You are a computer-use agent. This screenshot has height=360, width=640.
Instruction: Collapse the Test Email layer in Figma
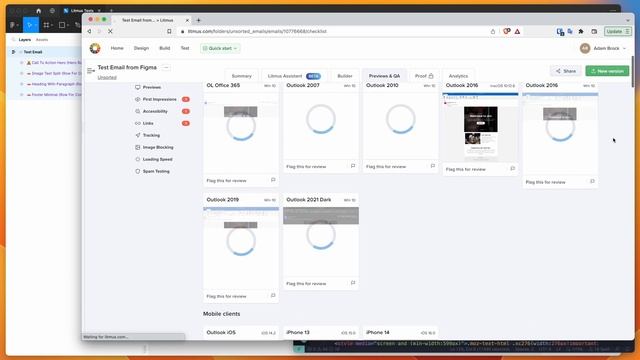click(x=13, y=52)
